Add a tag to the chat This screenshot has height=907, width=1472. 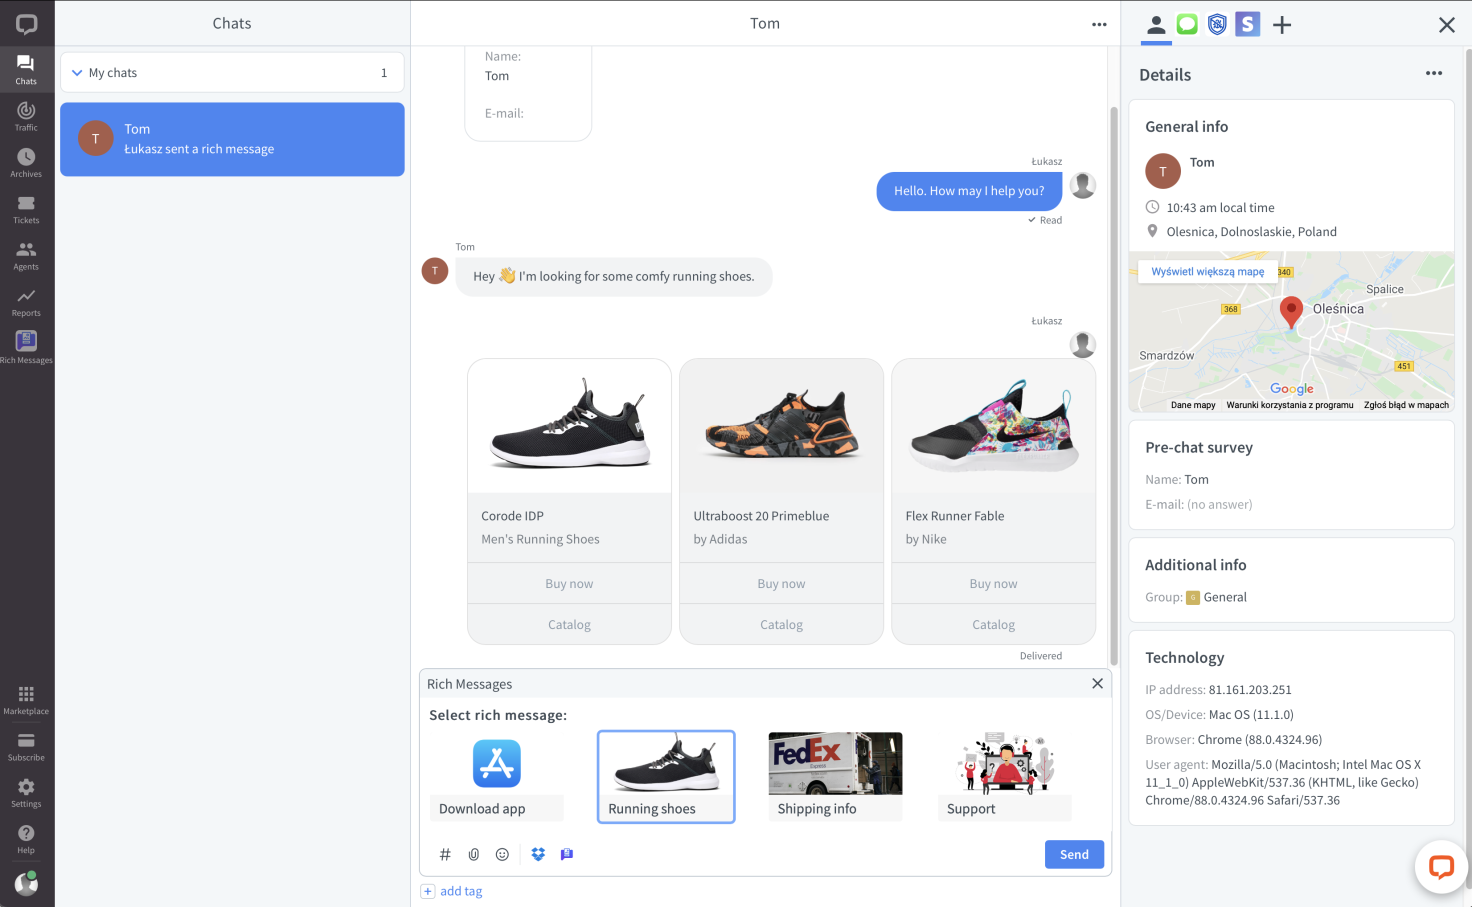(x=452, y=891)
